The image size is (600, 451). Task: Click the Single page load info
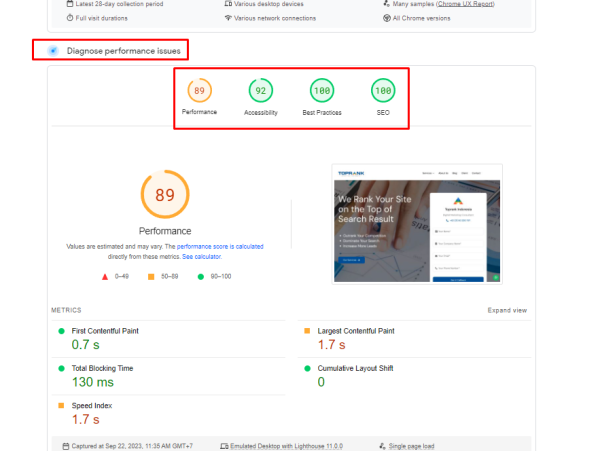click(412, 445)
